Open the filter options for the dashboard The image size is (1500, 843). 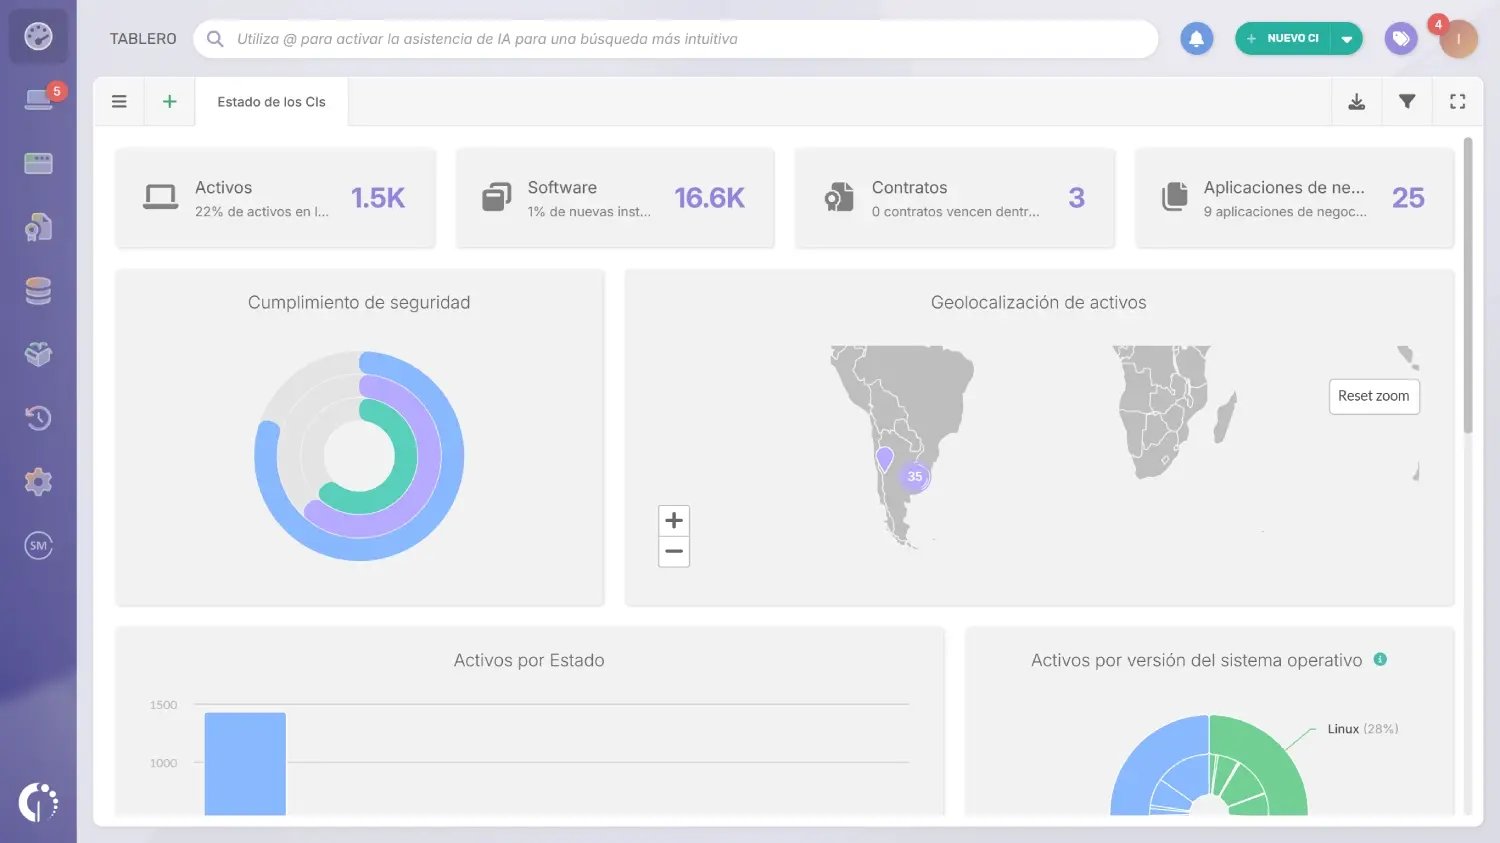1407,101
